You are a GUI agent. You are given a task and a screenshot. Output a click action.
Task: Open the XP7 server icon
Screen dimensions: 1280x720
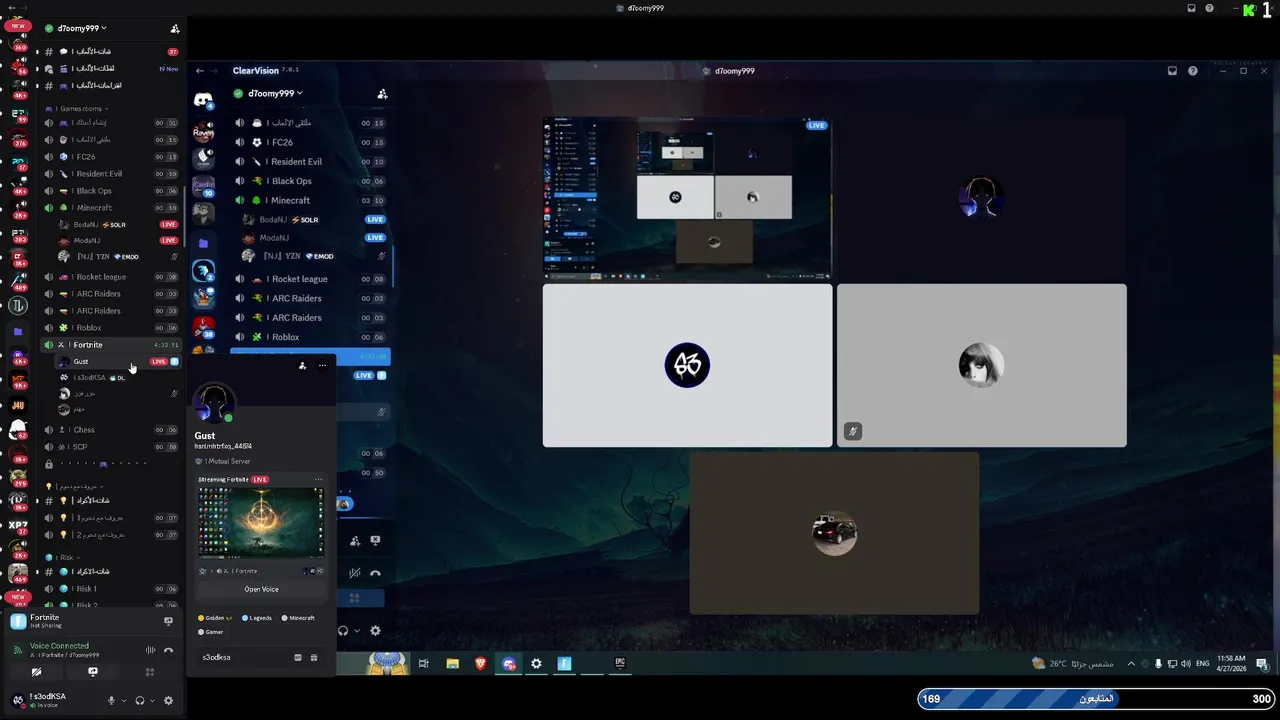click(x=18, y=524)
